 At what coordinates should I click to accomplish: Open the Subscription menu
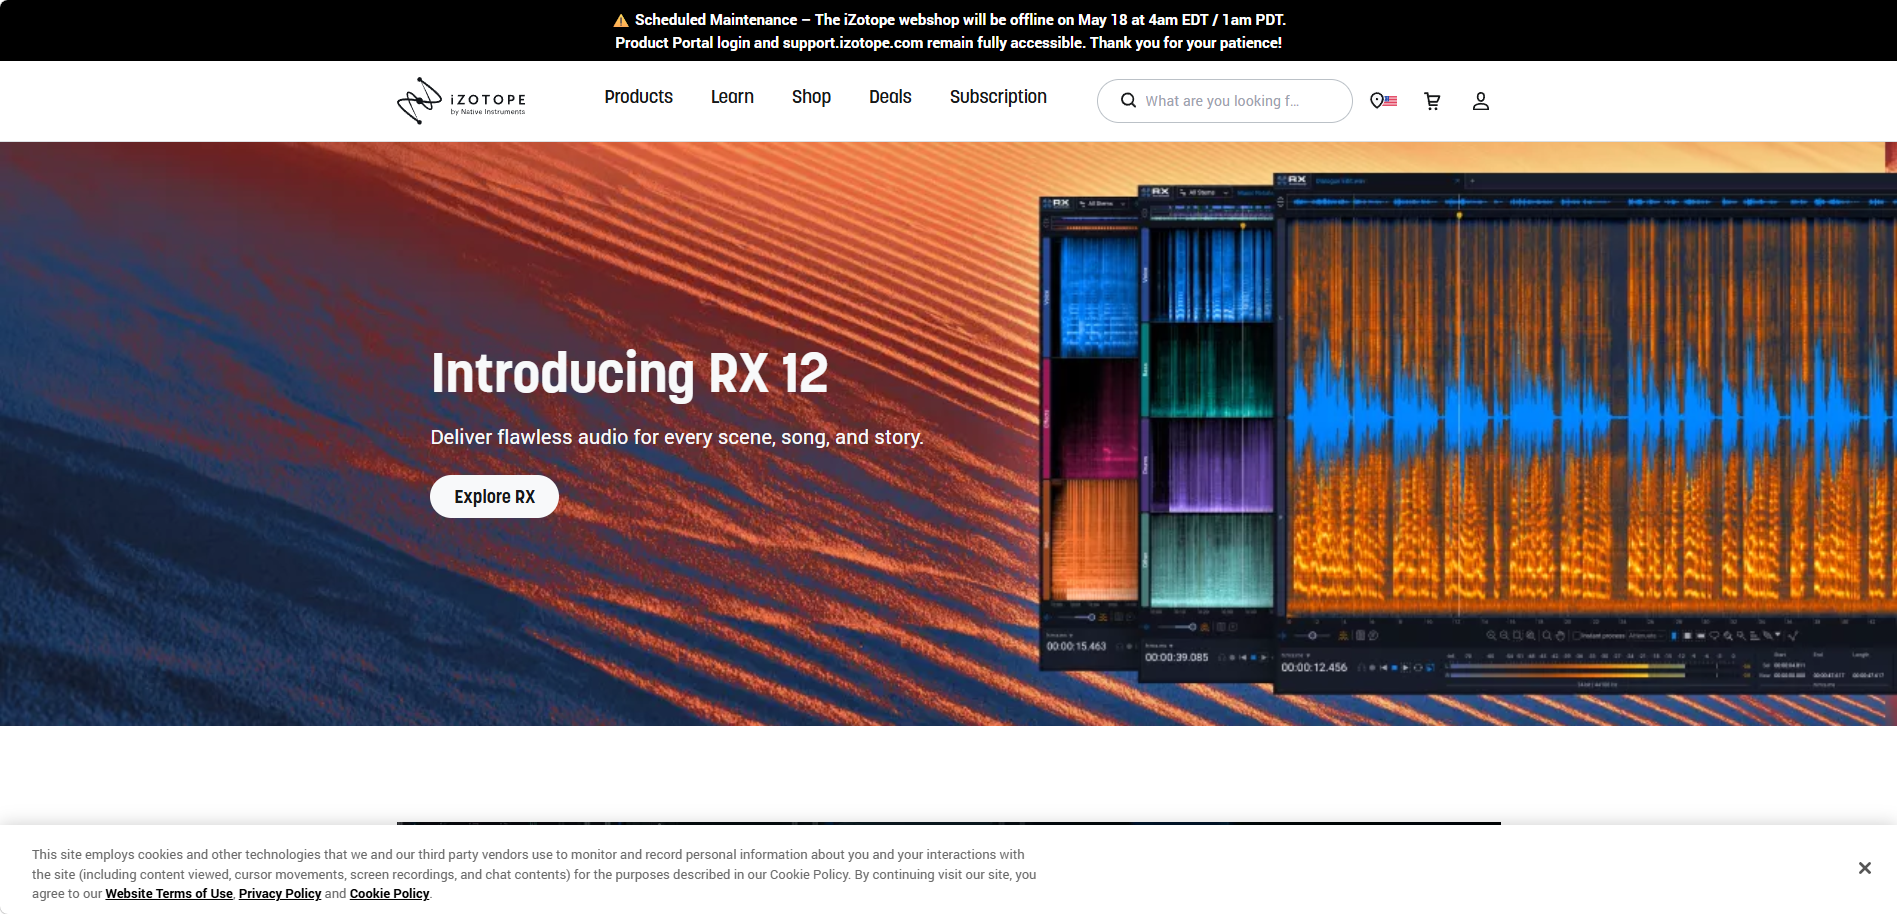coord(998,97)
